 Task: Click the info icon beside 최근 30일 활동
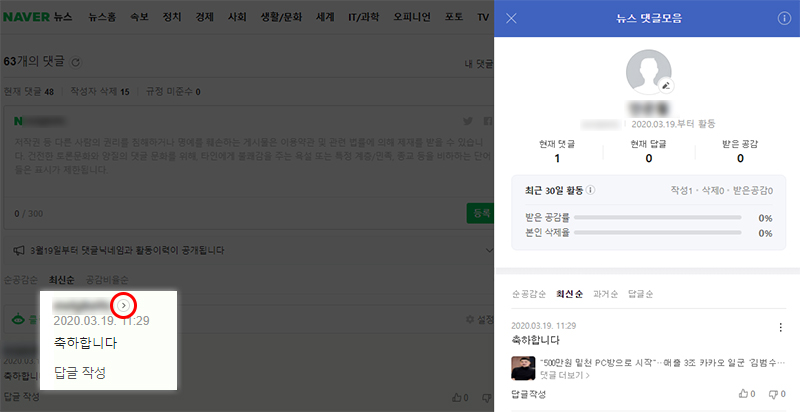590,190
